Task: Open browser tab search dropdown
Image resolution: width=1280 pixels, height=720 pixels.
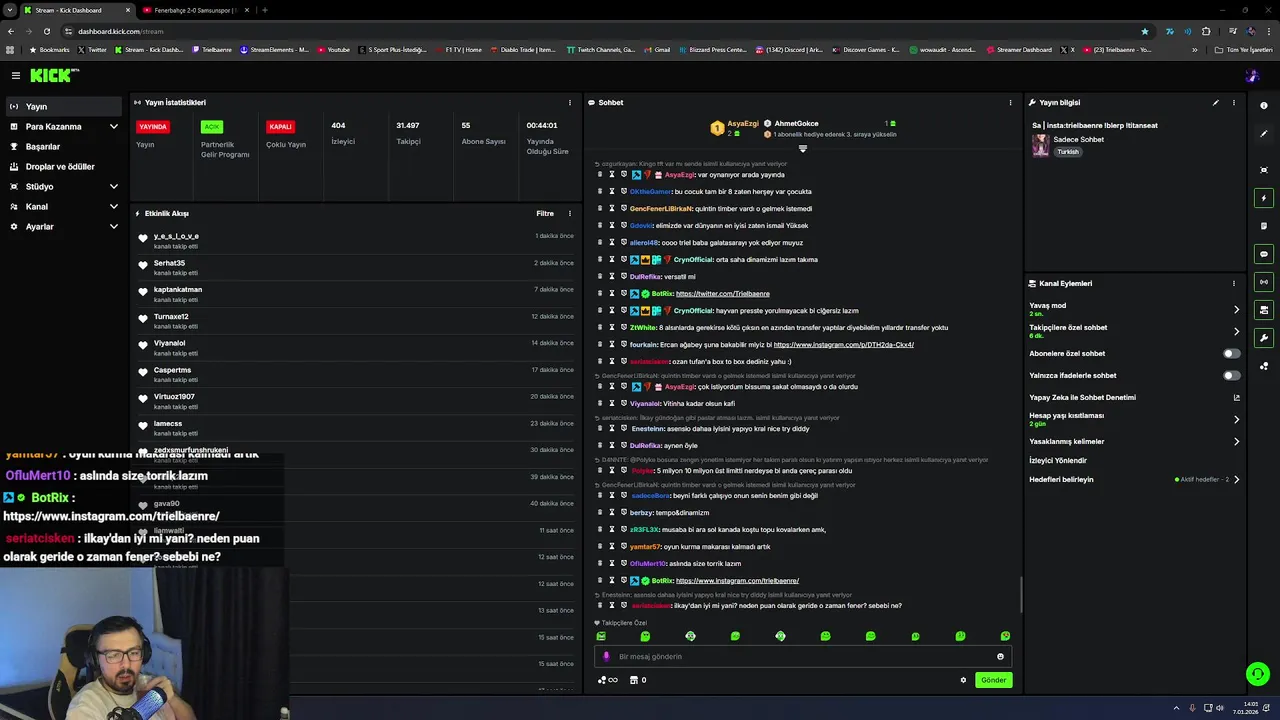Action: click(x=10, y=10)
